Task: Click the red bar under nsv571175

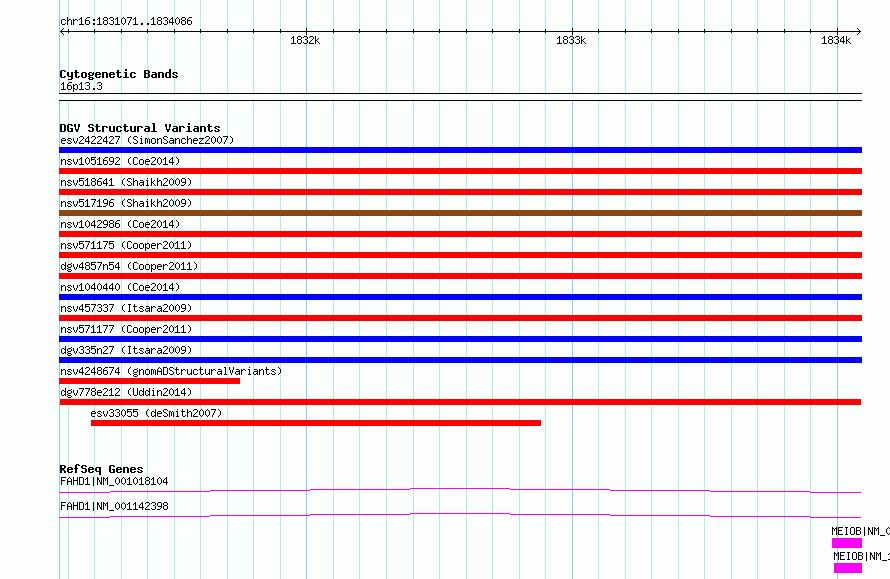Action: point(460,255)
